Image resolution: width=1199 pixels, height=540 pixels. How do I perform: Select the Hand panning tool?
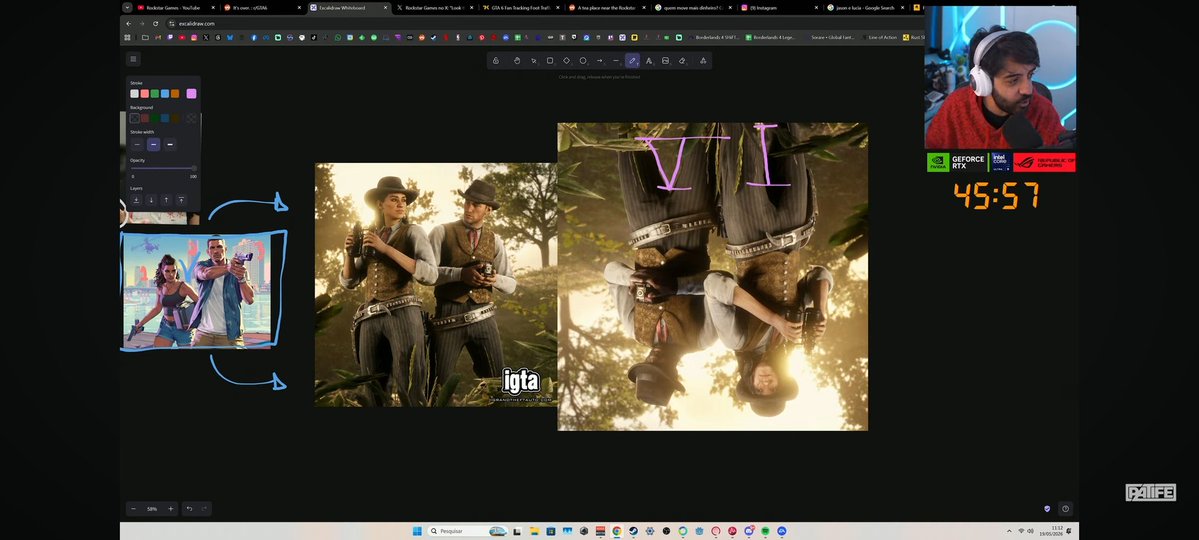pyautogui.click(x=517, y=60)
